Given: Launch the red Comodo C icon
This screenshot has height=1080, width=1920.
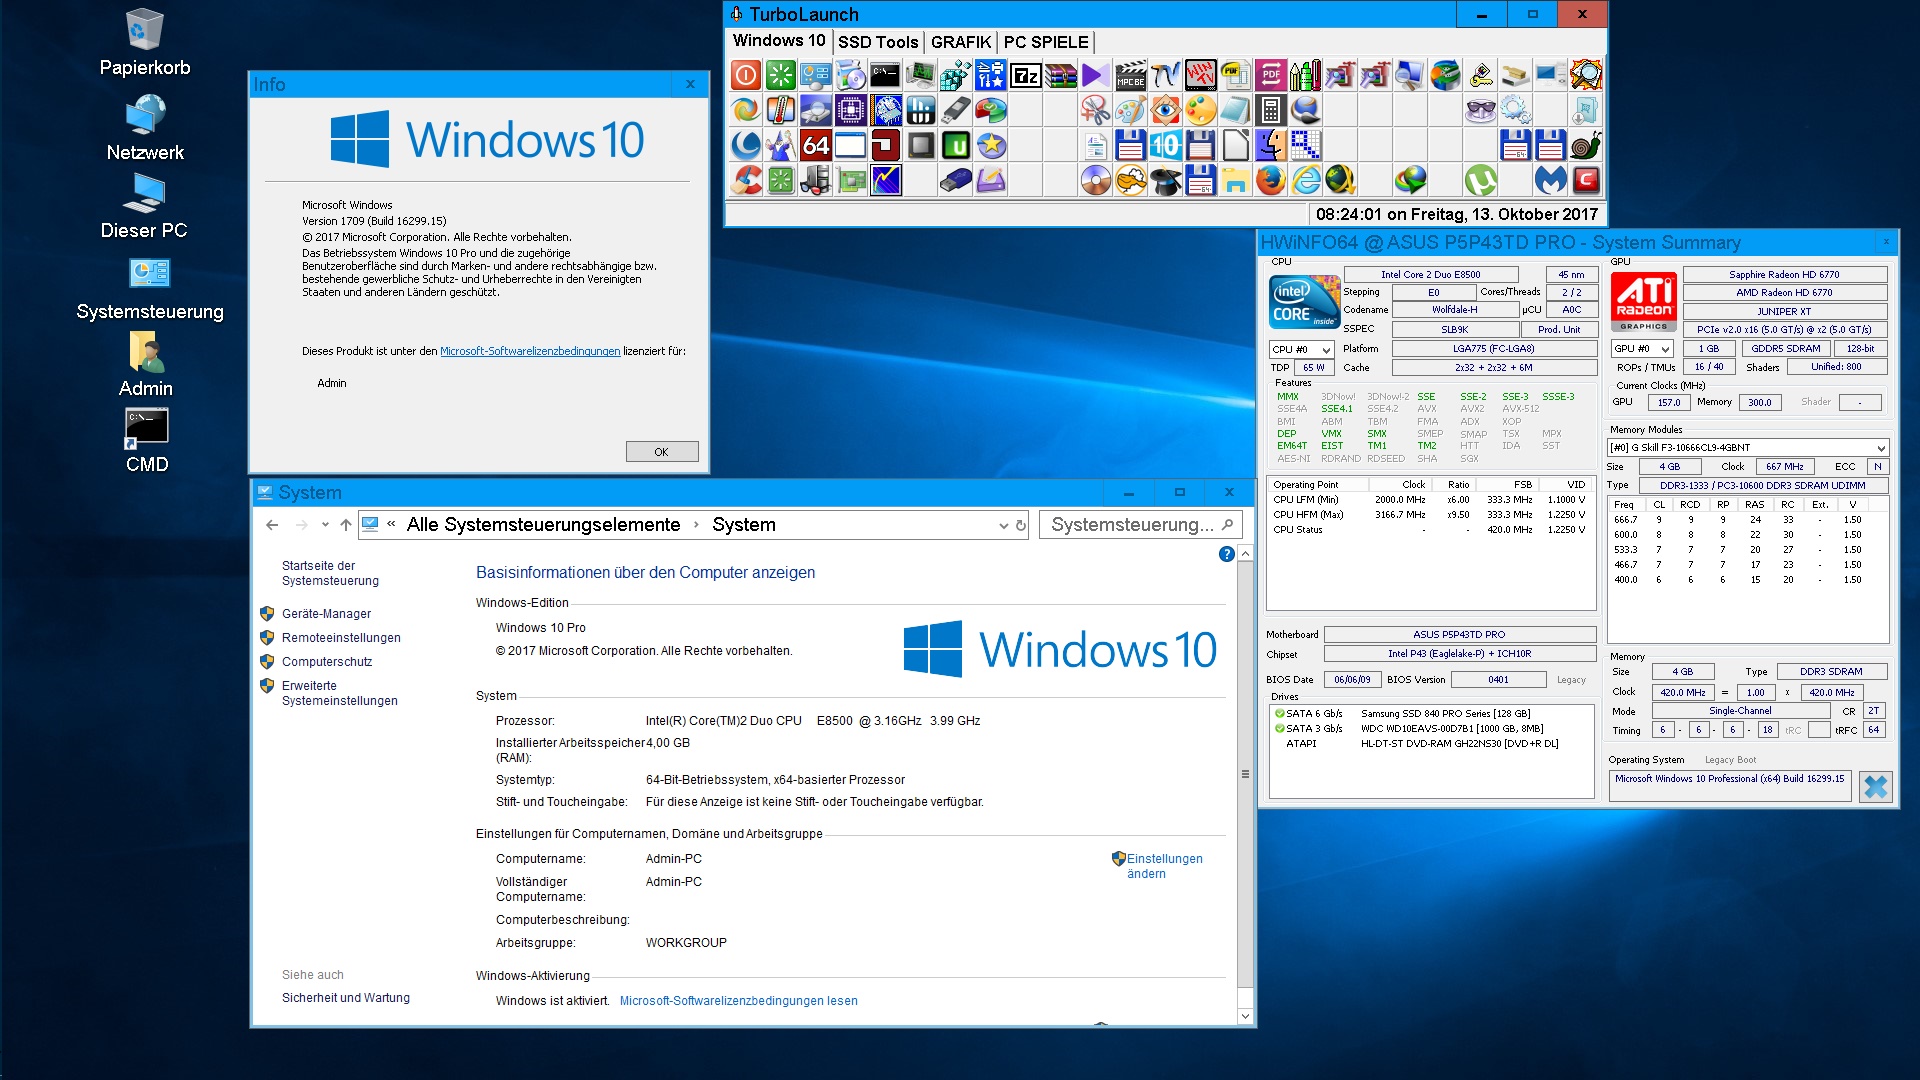Looking at the screenshot, I should (x=1586, y=180).
